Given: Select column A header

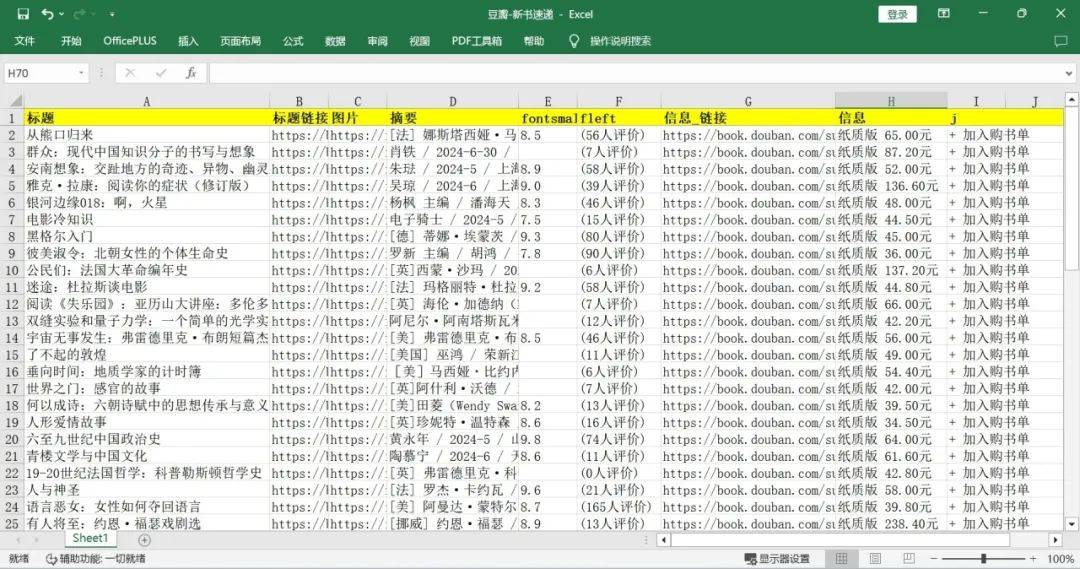Looking at the screenshot, I should (147, 101).
